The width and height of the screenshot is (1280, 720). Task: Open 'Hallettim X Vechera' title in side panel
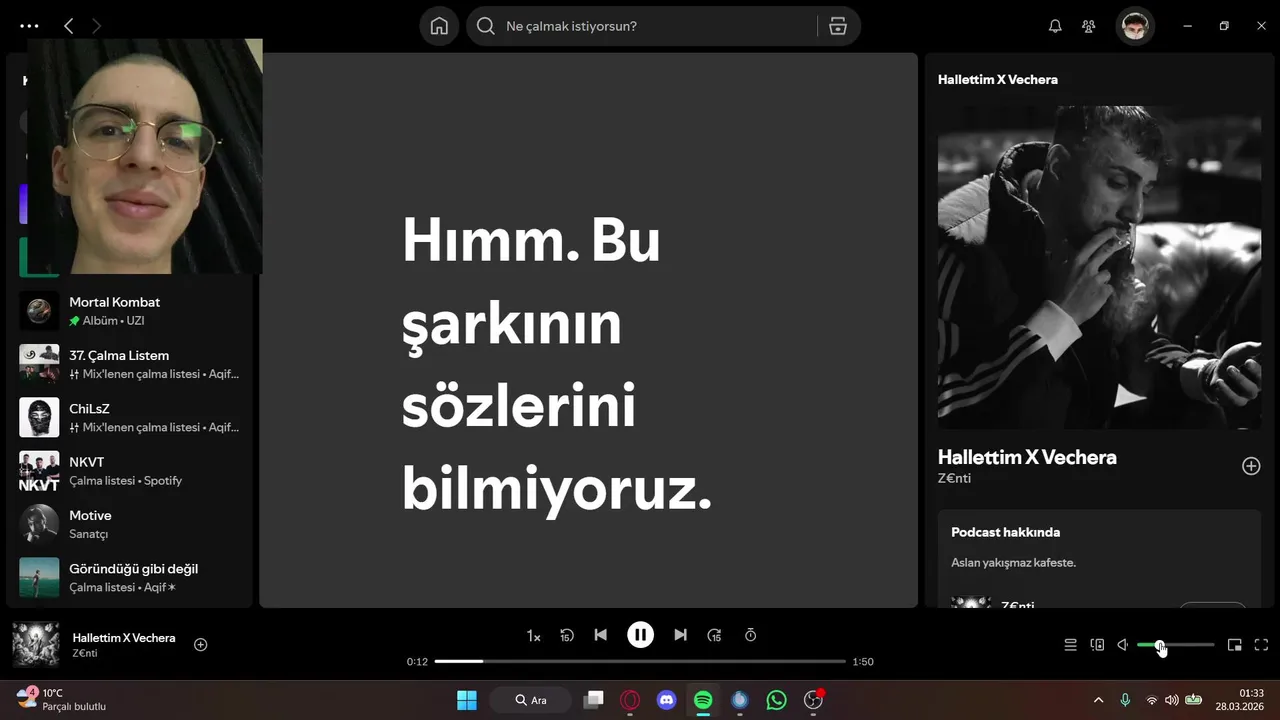click(x=1027, y=457)
